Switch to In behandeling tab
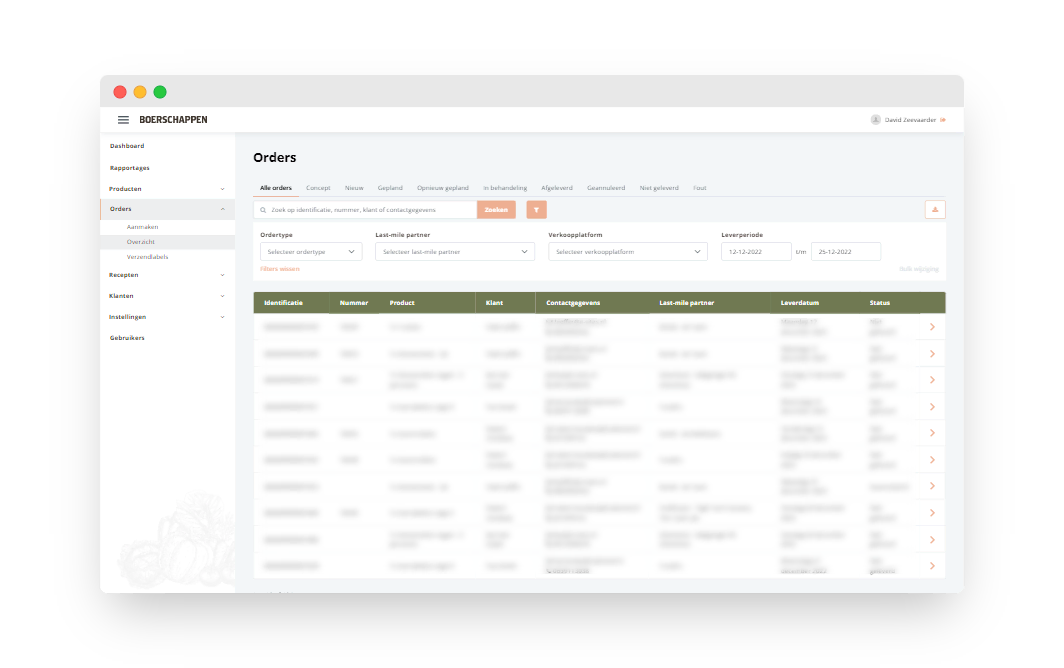The width and height of the screenshot is (1064, 668). 505,188
